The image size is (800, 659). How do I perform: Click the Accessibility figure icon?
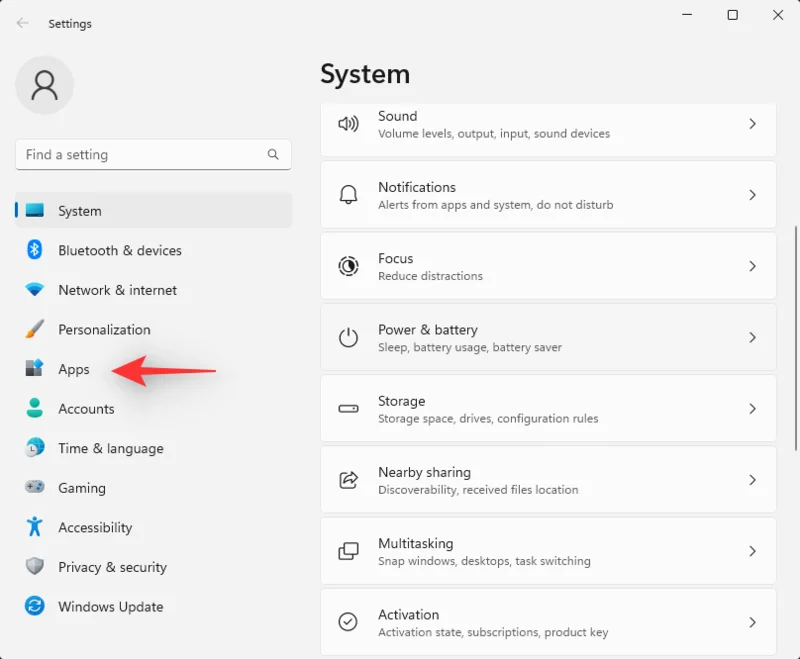(32, 527)
